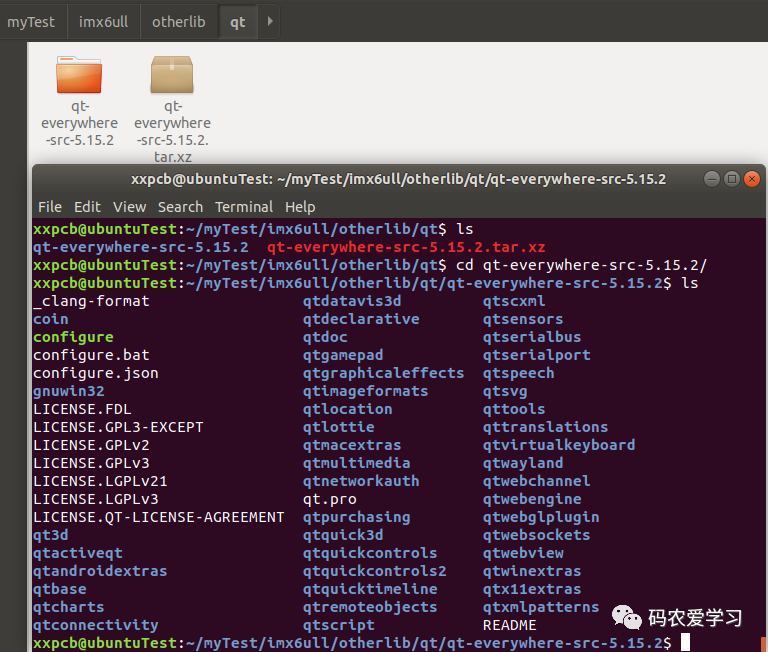Image resolution: width=768 pixels, height=652 pixels.
Task: Click the qtconnectivity directory entry
Action: click(x=96, y=625)
